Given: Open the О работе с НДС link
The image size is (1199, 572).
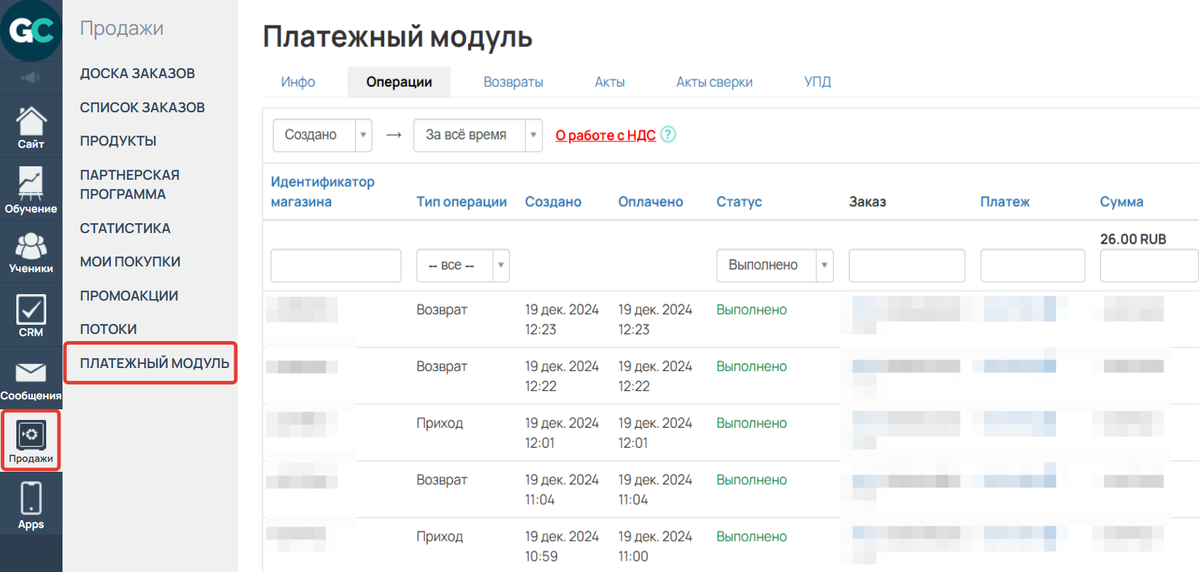Looking at the screenshot, I should [605, 135].
